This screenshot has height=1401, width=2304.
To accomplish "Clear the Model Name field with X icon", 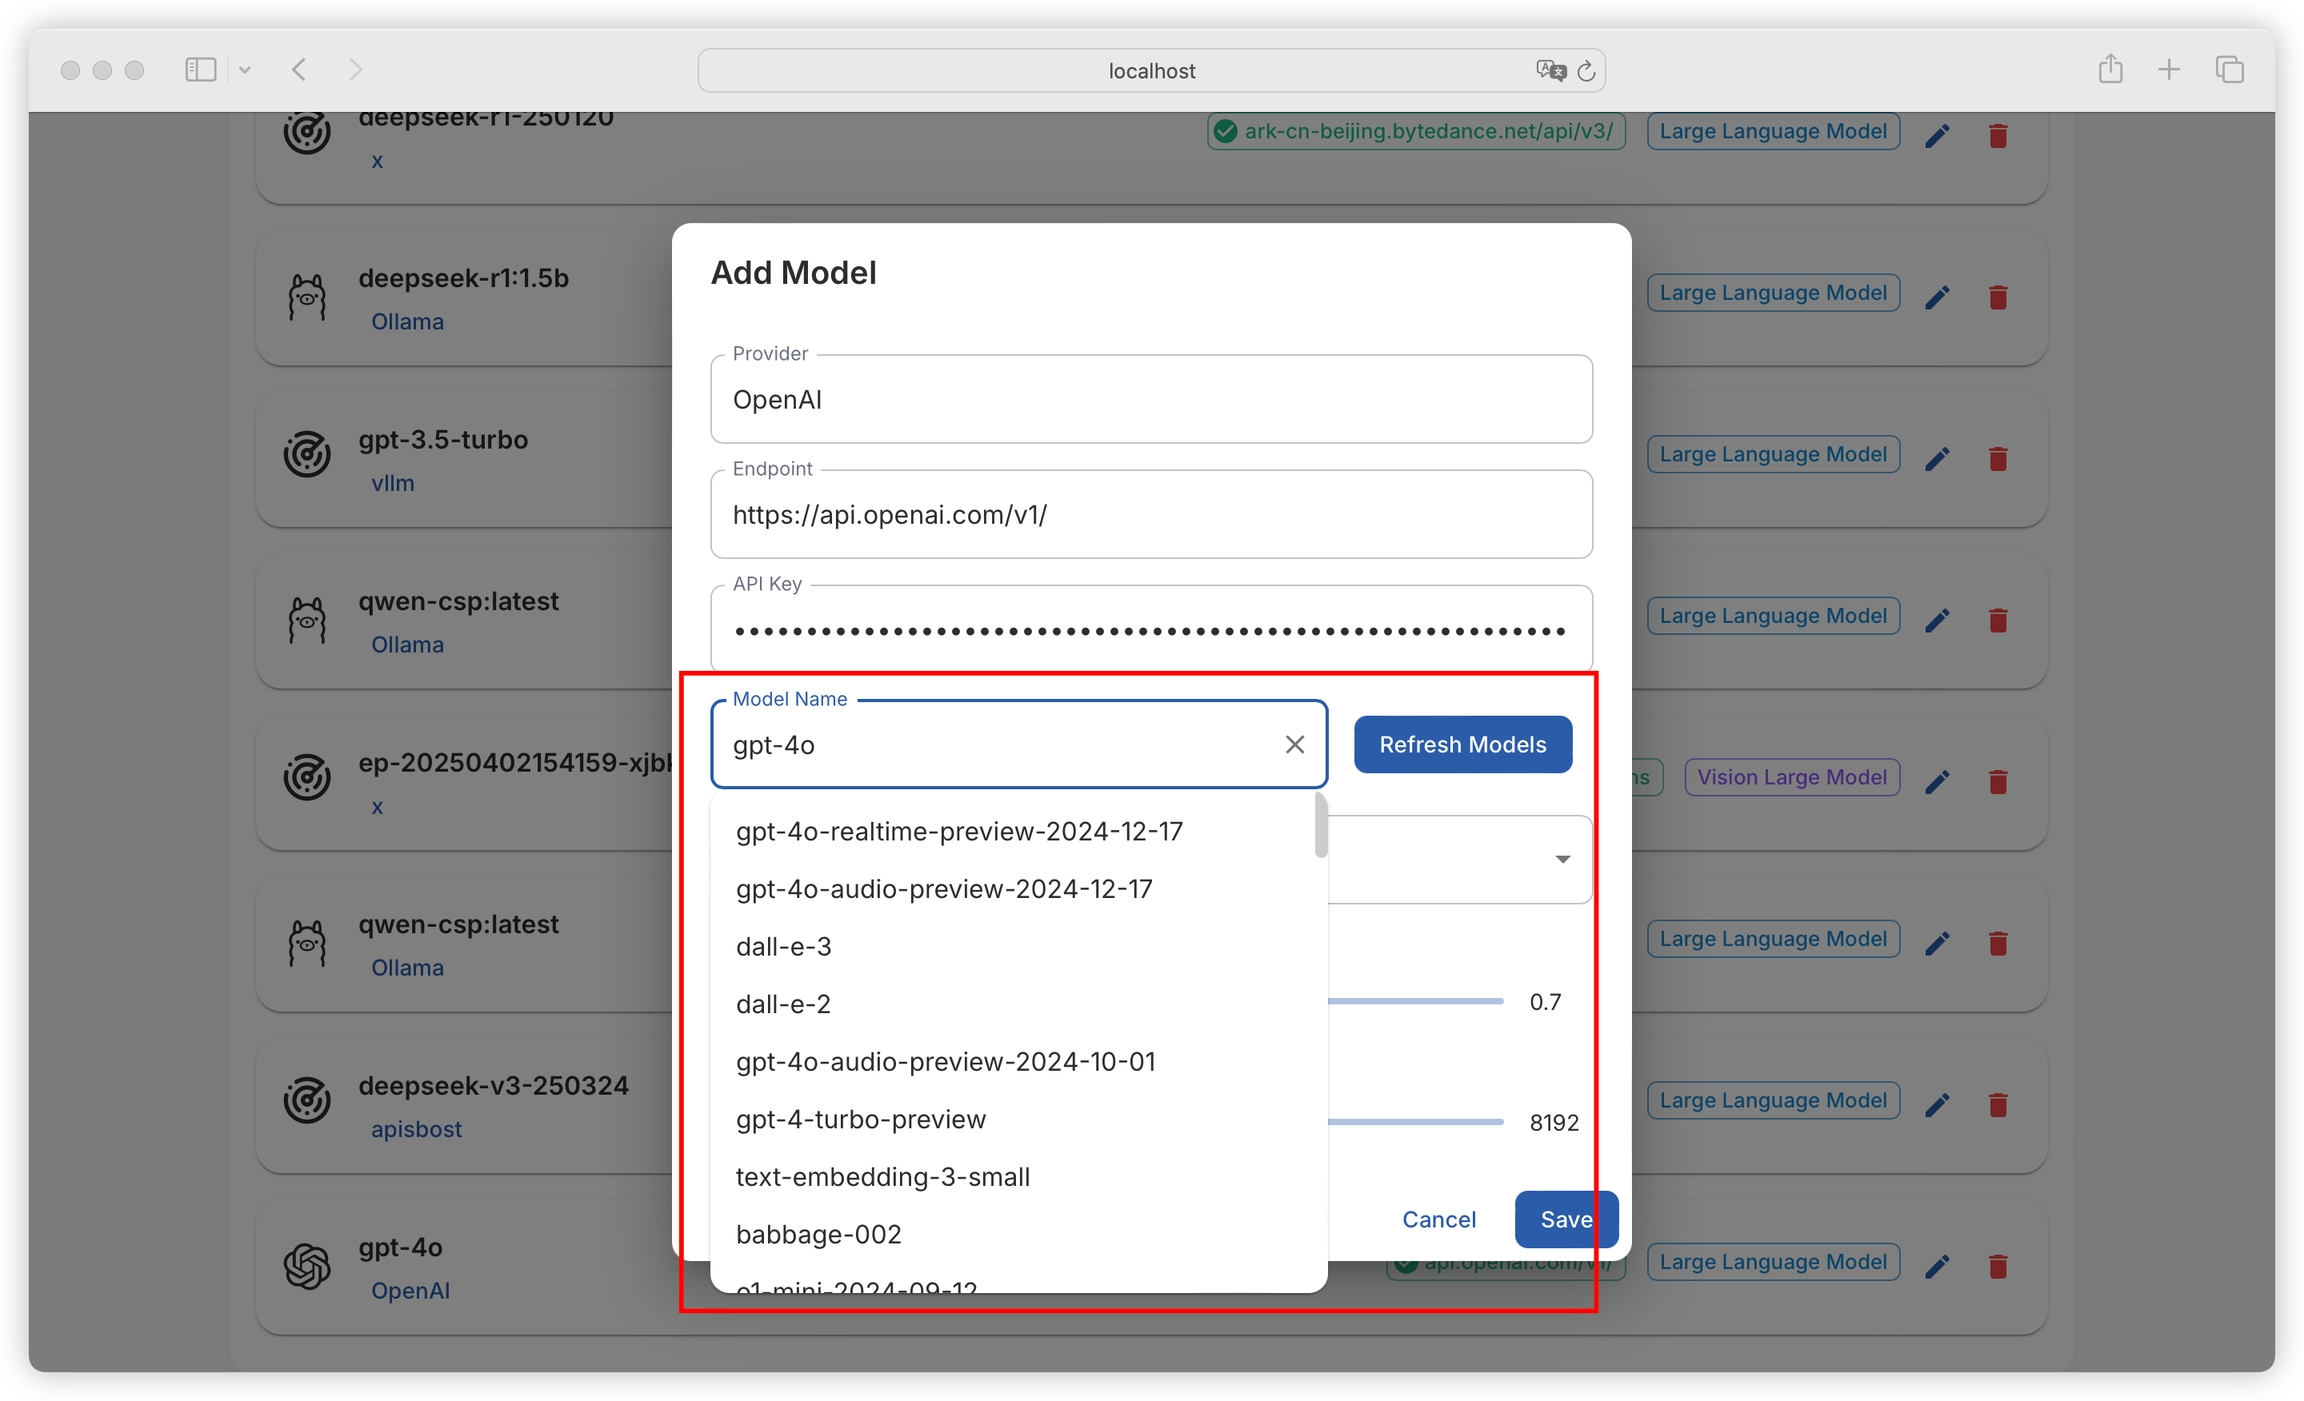I will pos(1294,744).
